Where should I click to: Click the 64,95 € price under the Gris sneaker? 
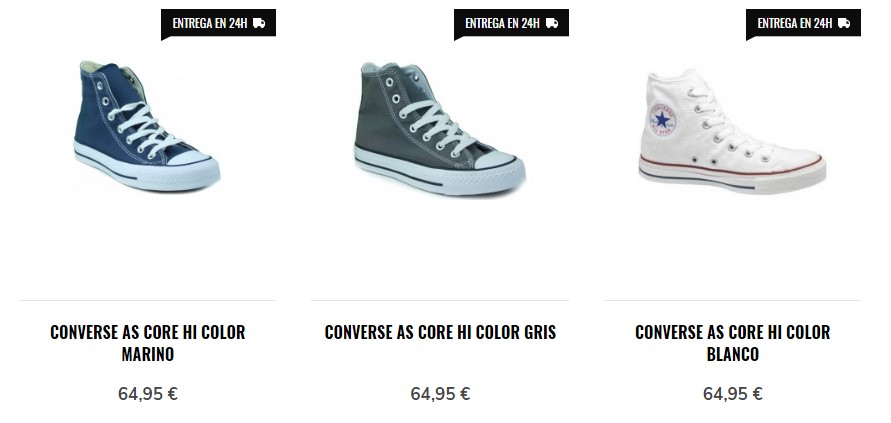click(x=440, y=393)
